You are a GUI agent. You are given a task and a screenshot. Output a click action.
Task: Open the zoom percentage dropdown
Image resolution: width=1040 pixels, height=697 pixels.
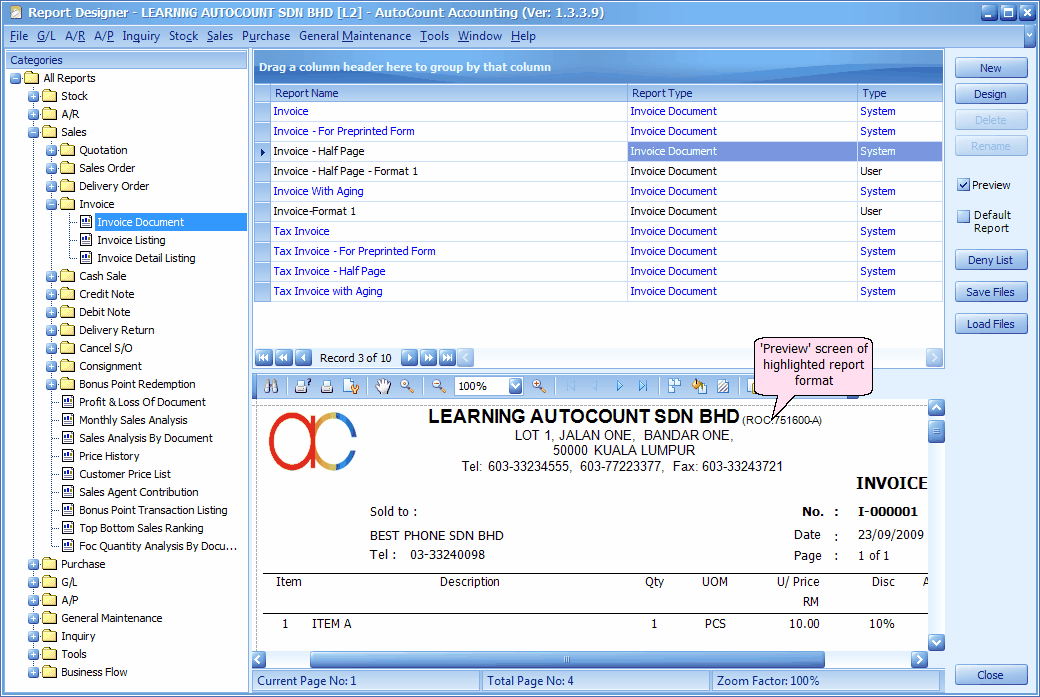click(515, 386)
